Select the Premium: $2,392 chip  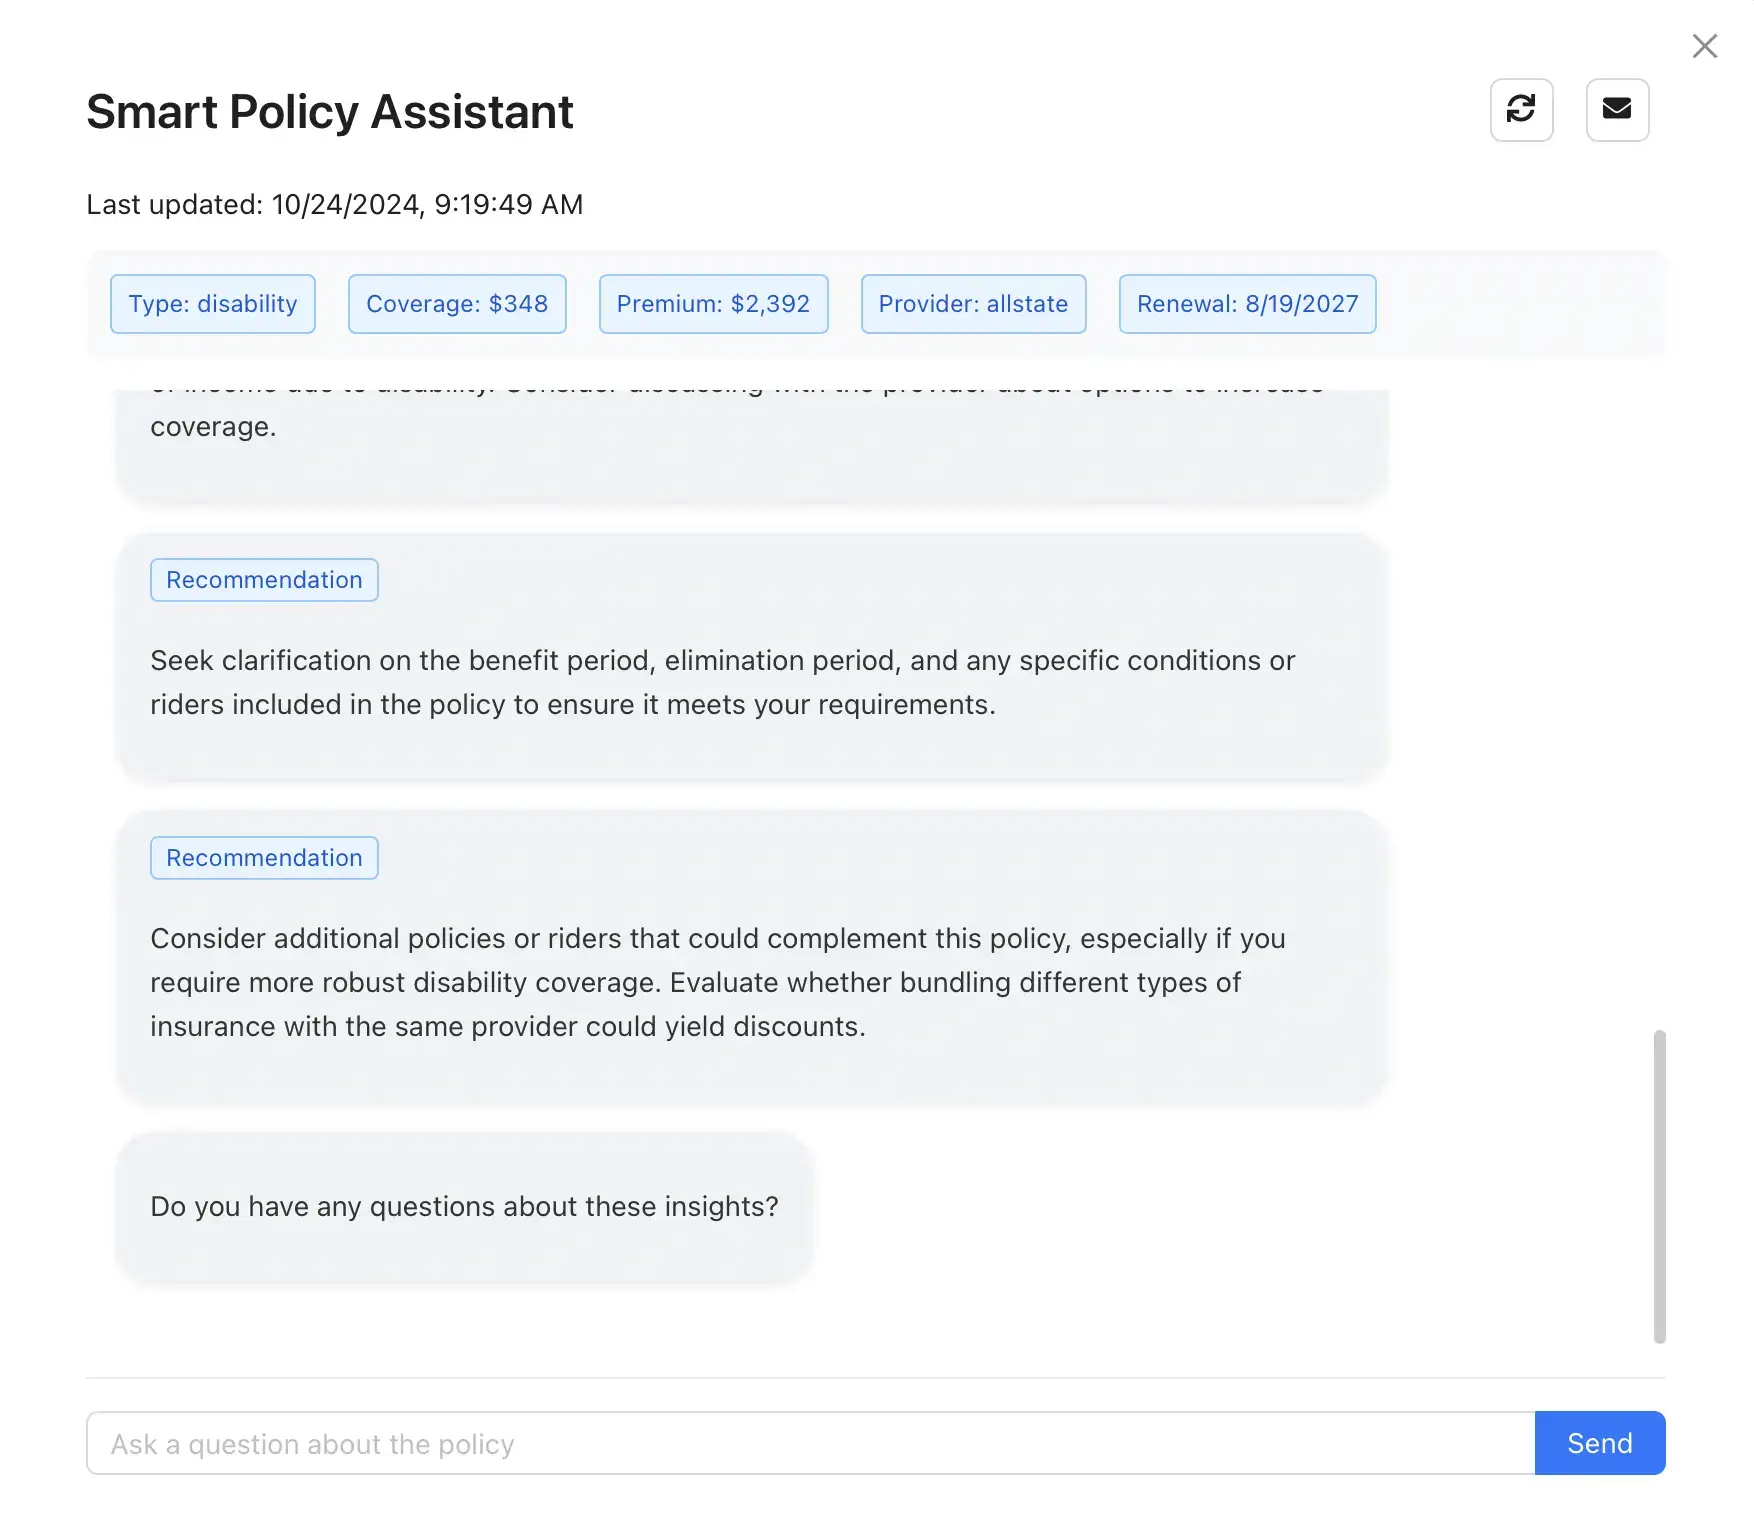pos(713,304)
